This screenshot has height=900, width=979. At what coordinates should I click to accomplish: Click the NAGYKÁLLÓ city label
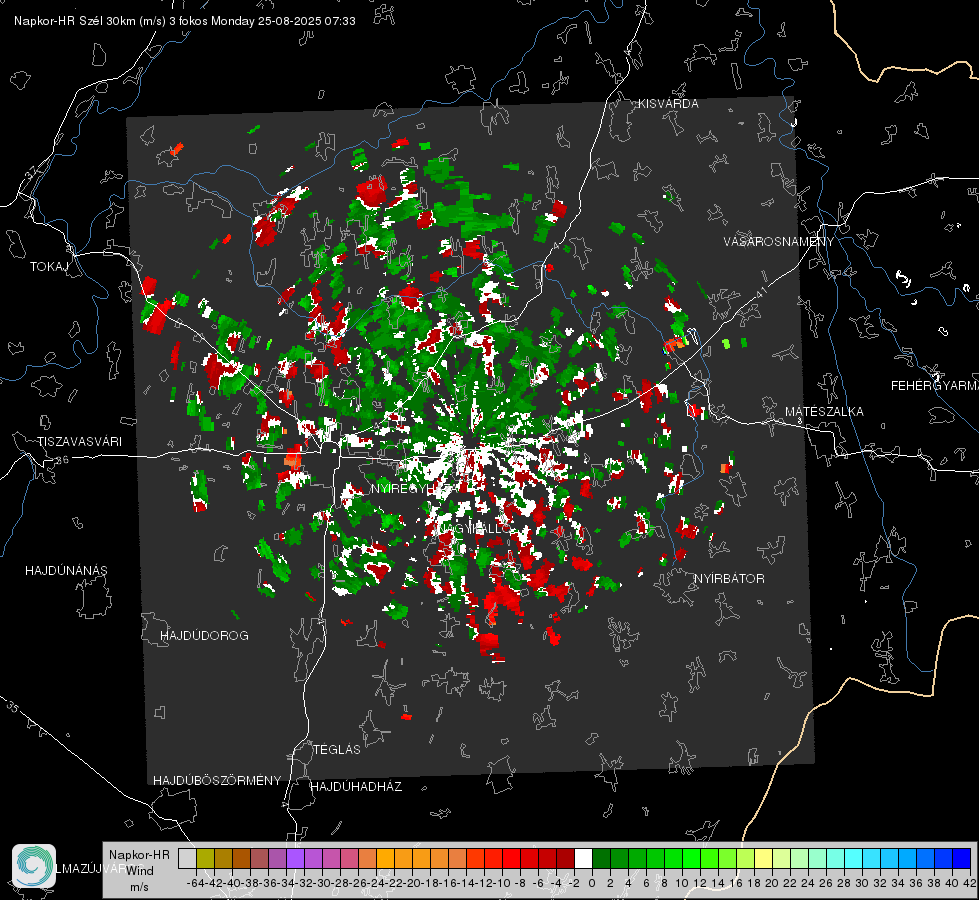pyautogui.click(x=473, y=528)
